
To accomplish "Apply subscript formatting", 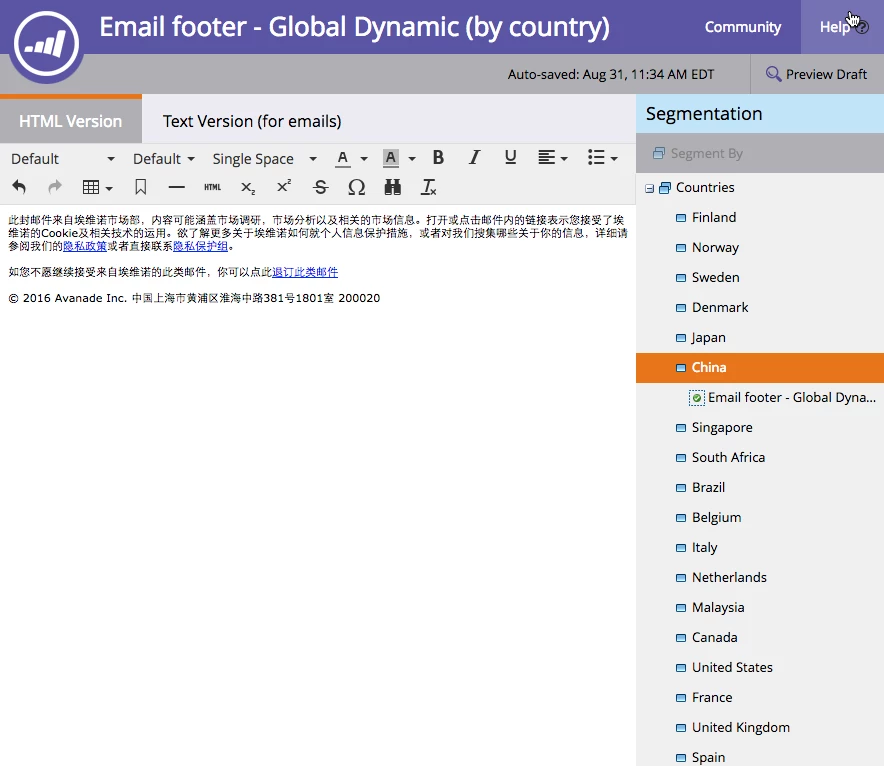I will tap(248, 188).
